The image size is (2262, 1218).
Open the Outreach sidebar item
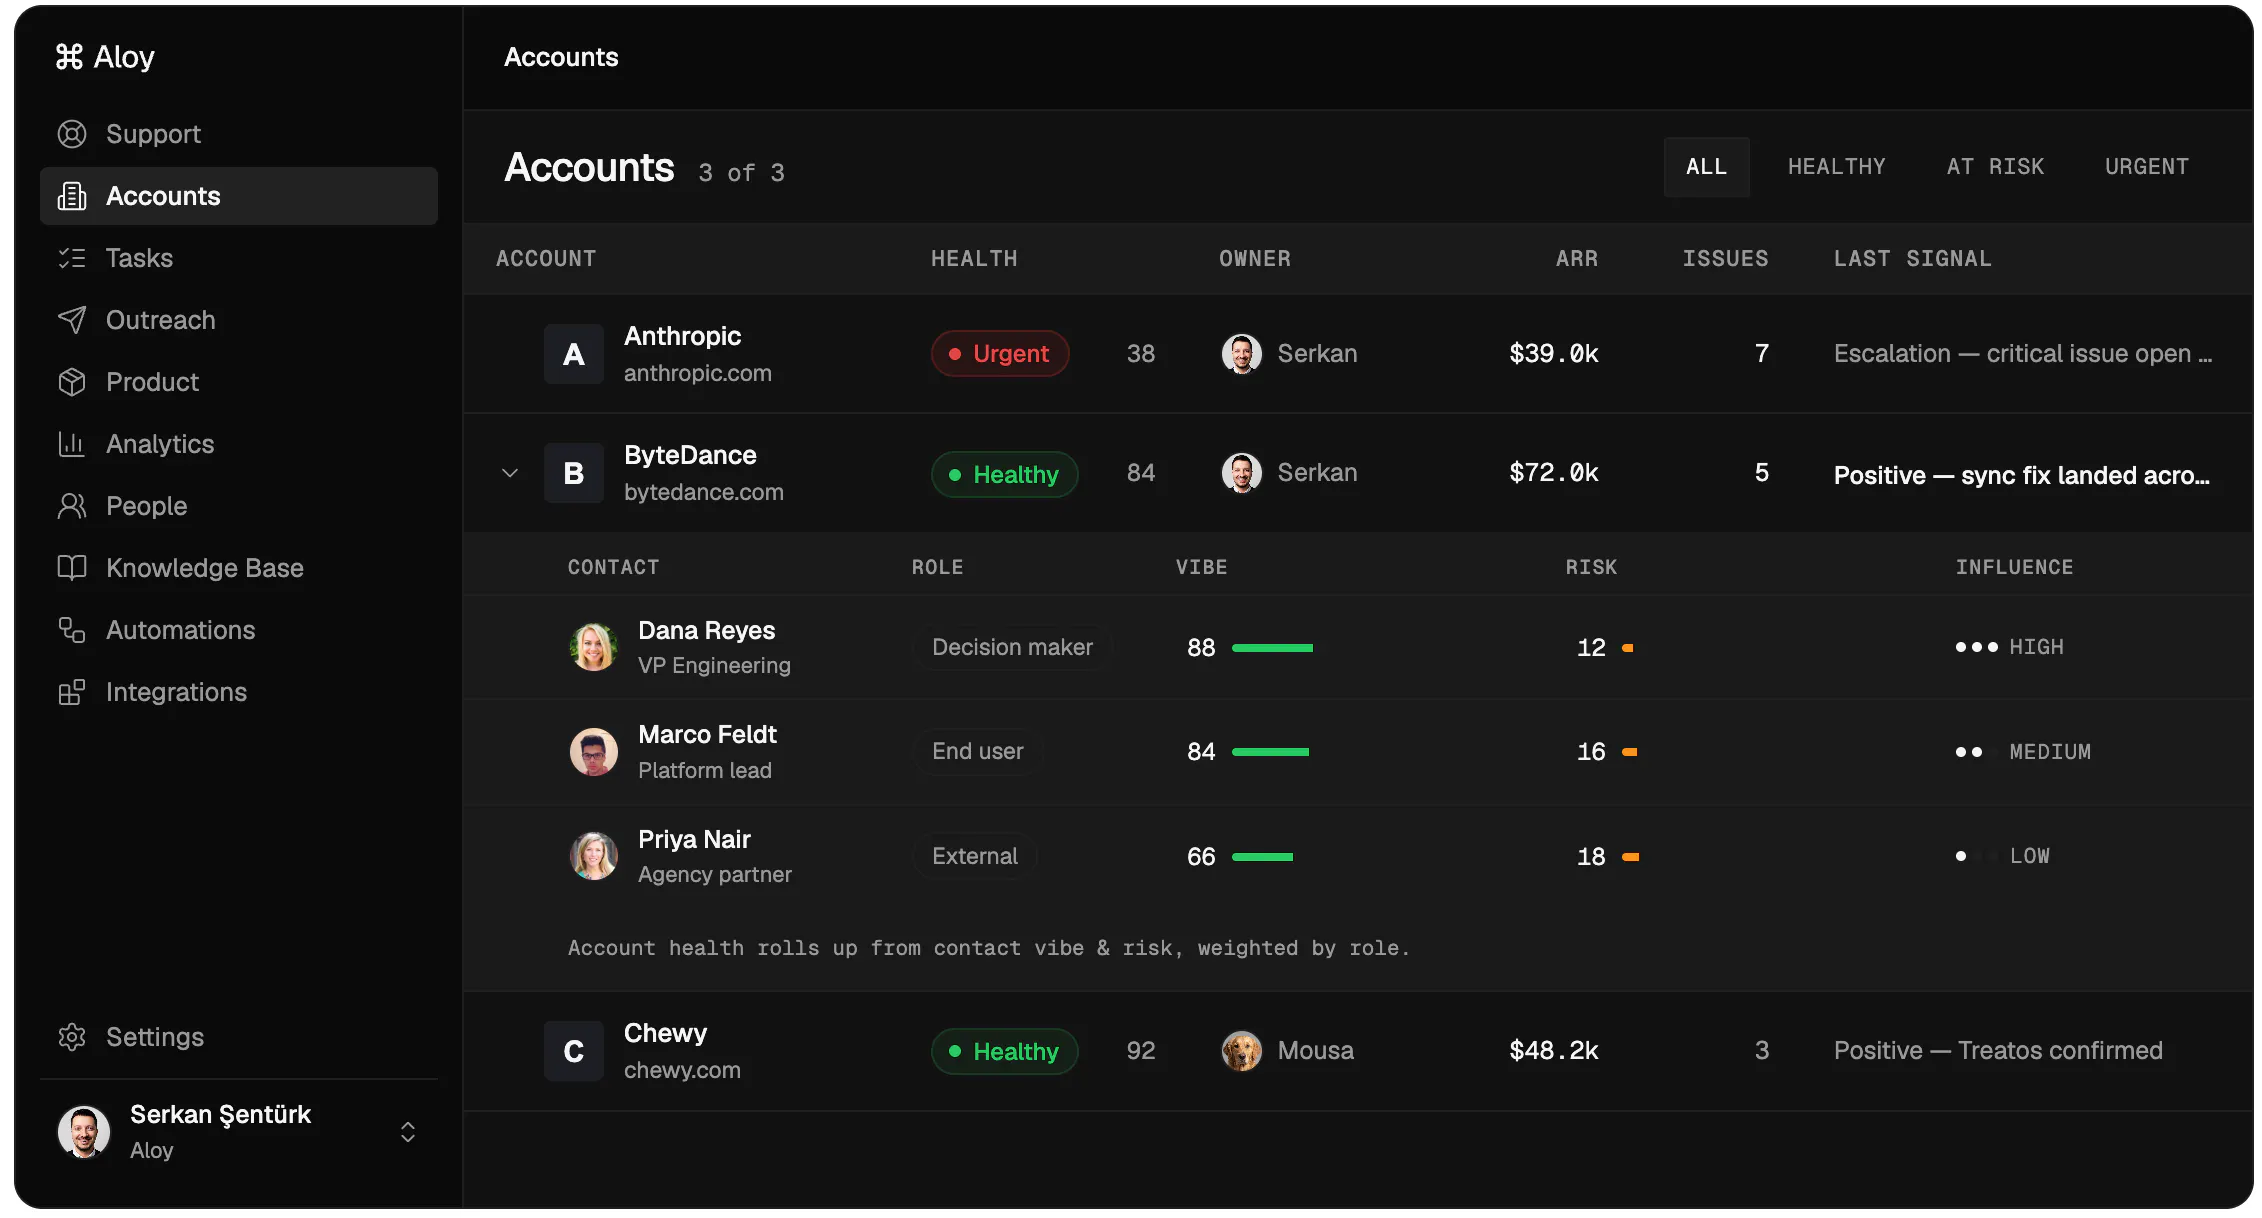239,320
